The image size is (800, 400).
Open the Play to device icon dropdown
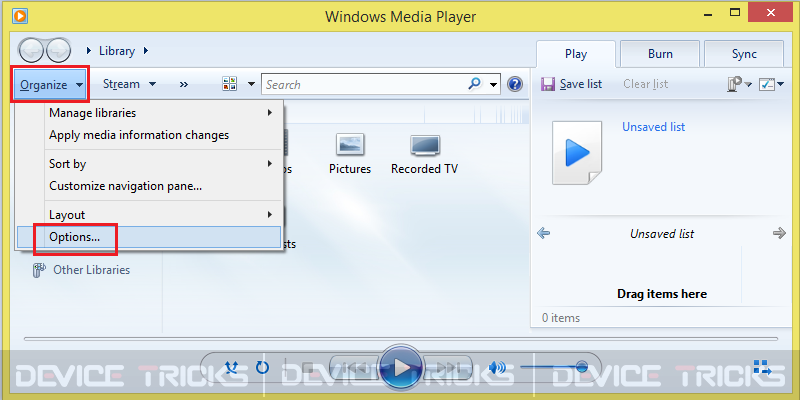tap(739, 84)
